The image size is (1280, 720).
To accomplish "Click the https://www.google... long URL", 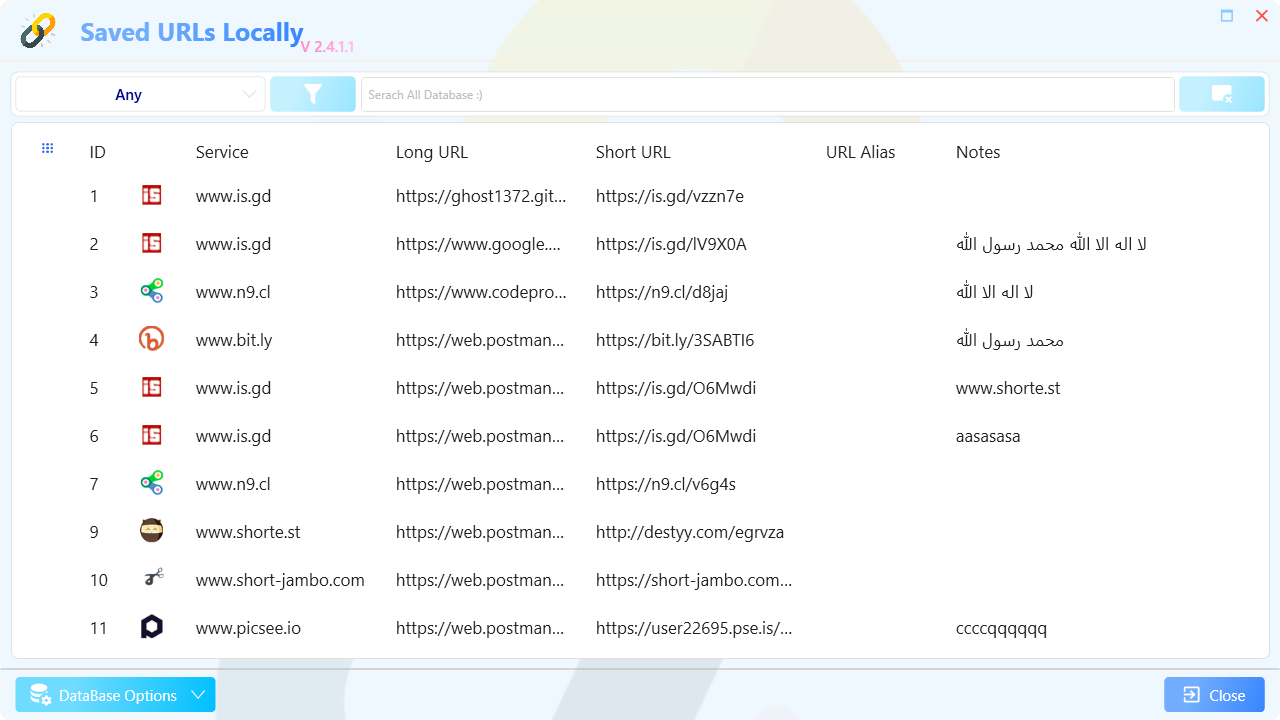I will click(479, 244).
